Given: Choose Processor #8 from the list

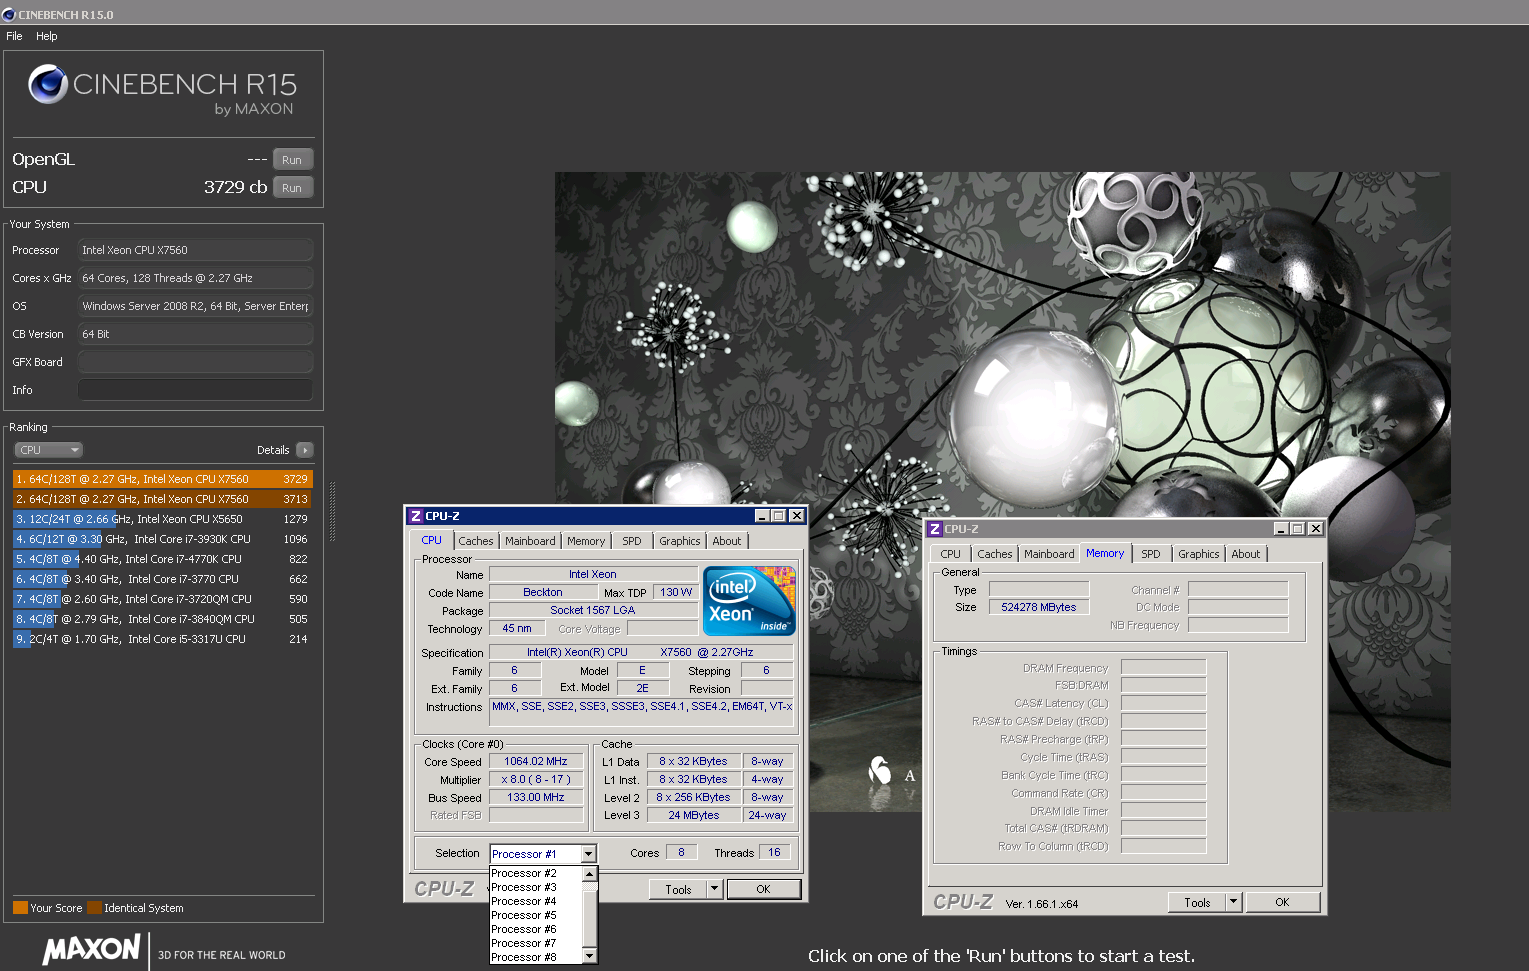Looking at the screenshot, I should tap(536, 957).
